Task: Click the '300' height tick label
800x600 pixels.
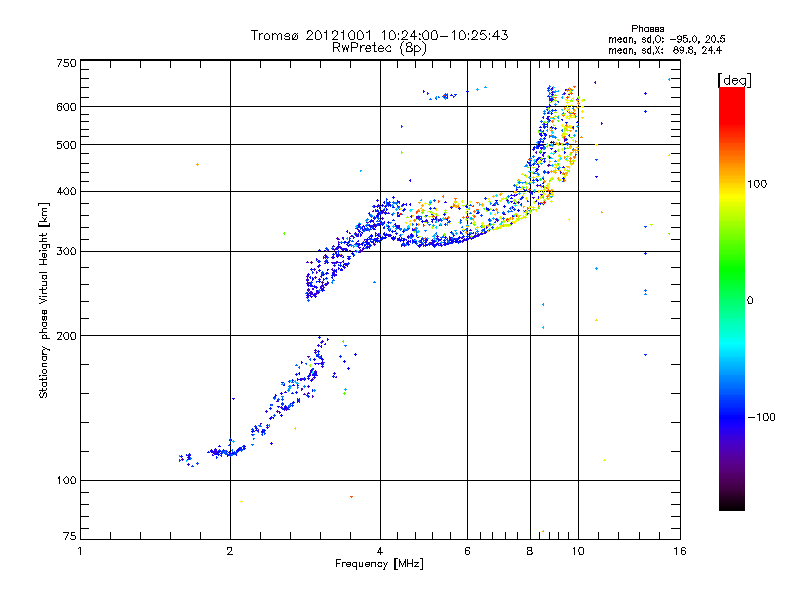Action: 66,251
